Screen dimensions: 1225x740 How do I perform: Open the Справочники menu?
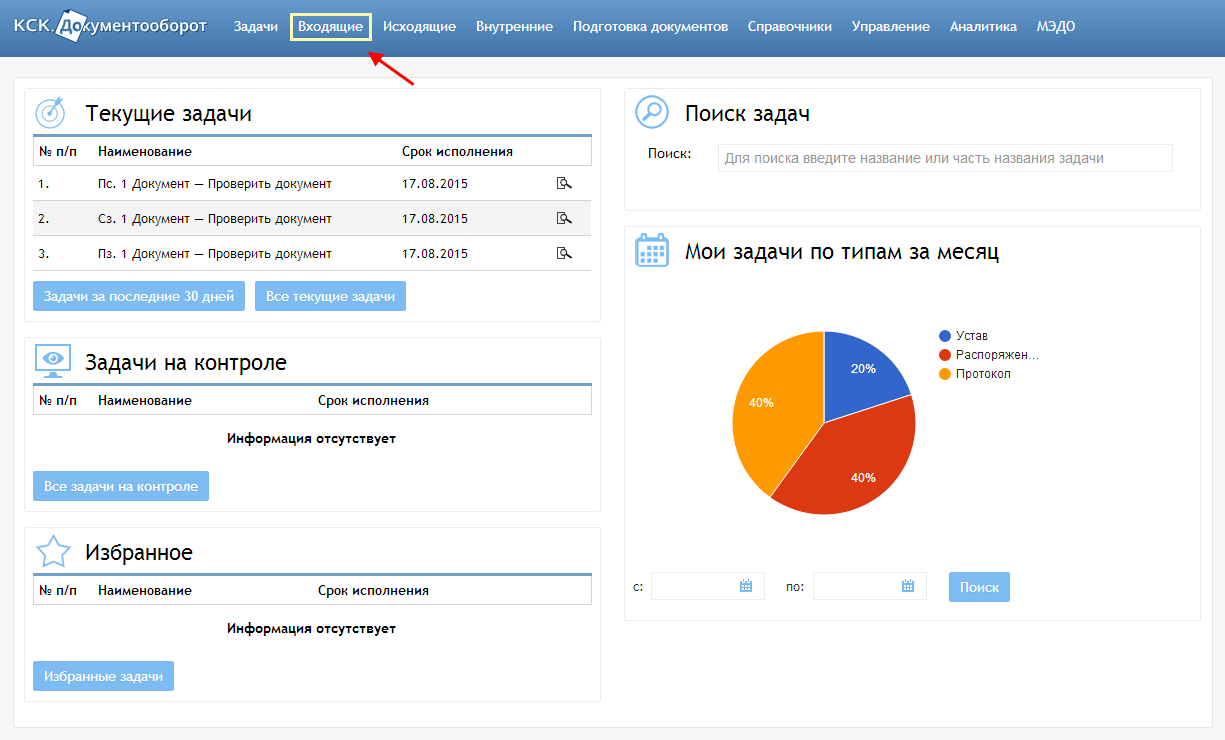(789, 27)
